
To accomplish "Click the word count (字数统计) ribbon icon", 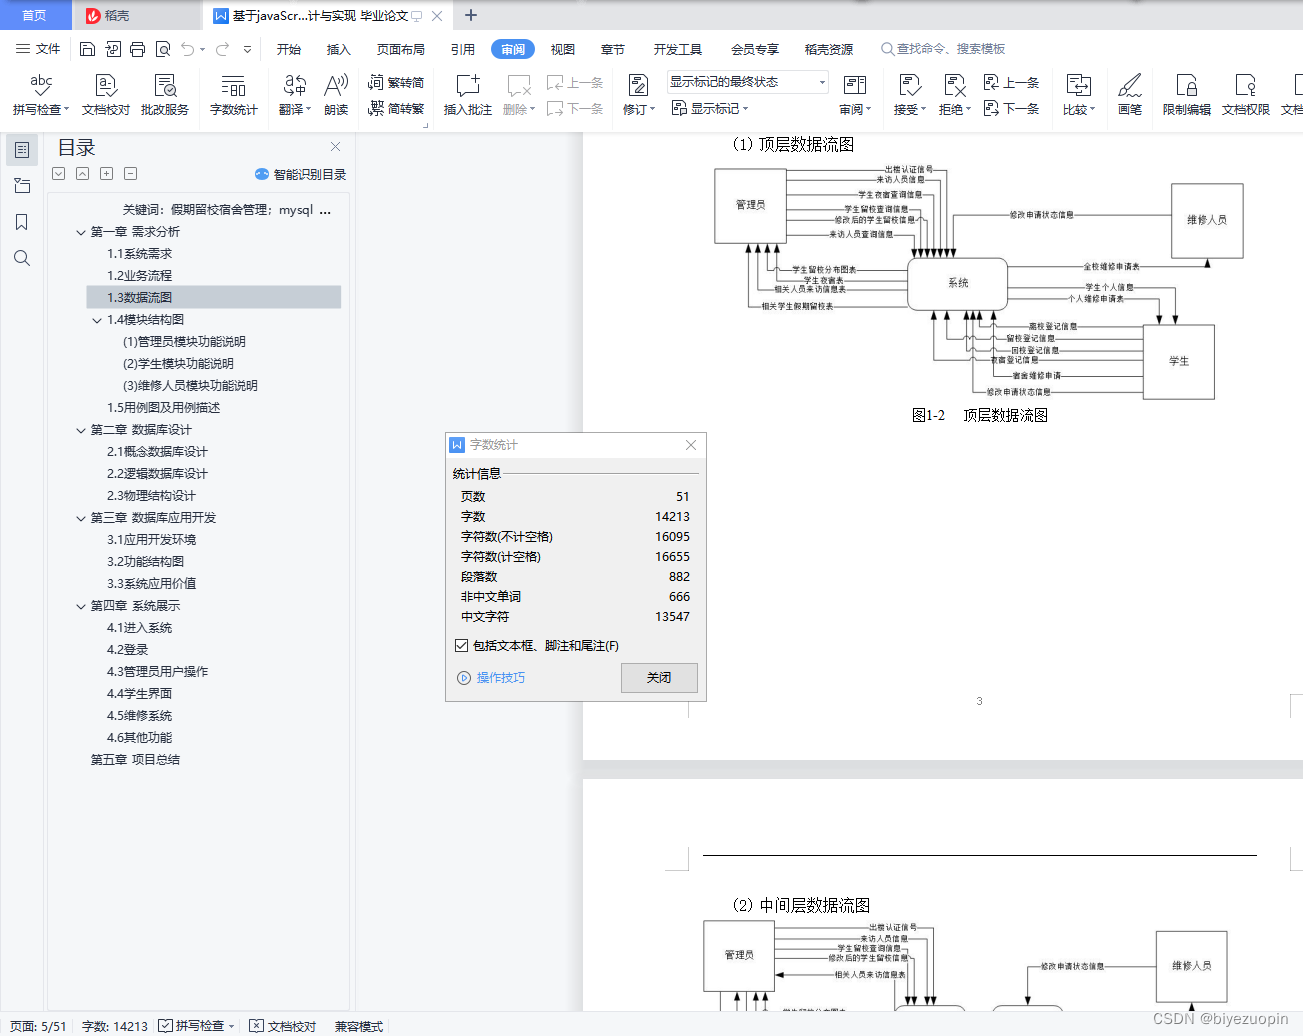I will [233, 95].
